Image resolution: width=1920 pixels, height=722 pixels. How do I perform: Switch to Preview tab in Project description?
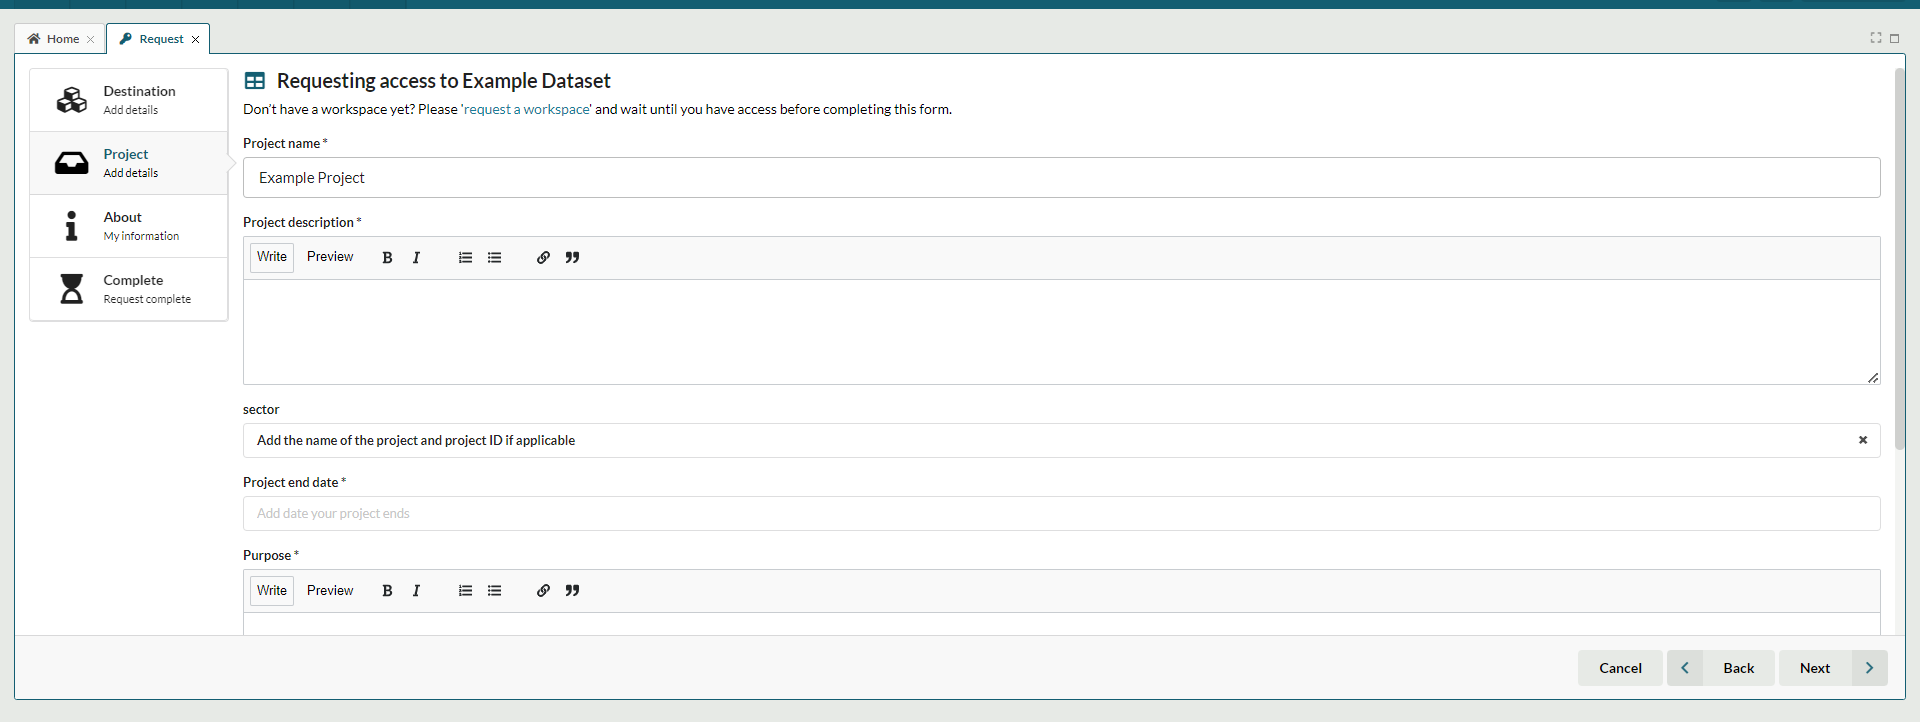tap(330, 257)
